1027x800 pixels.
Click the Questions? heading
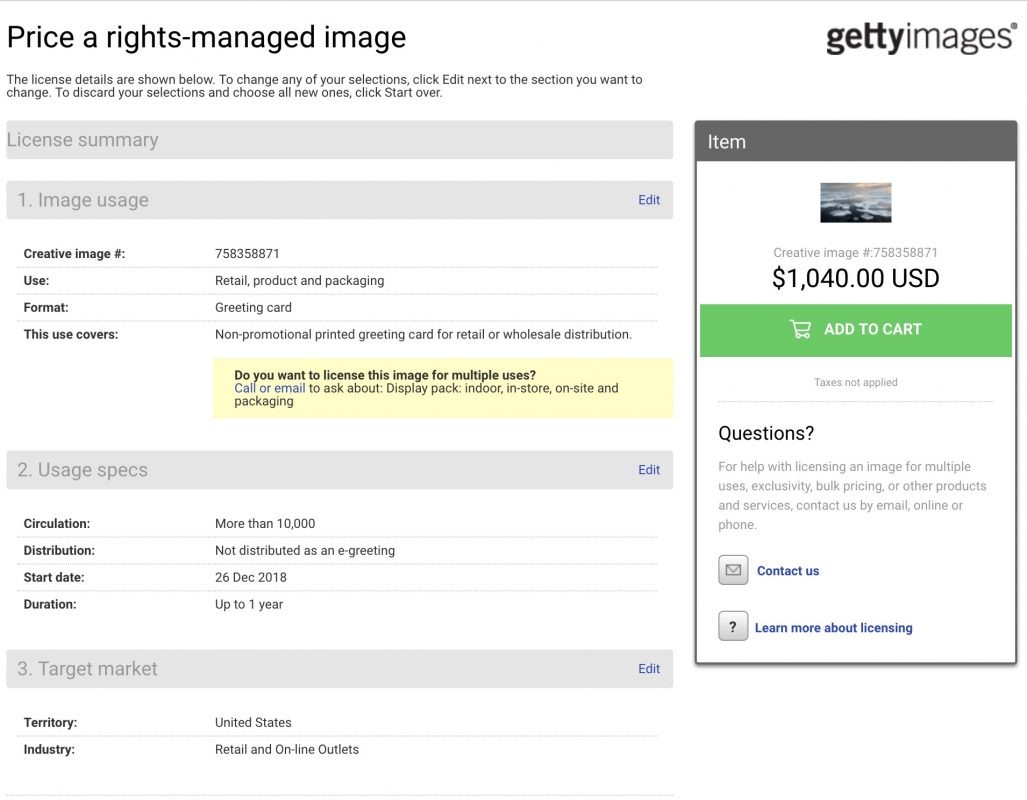pos(766,433)
